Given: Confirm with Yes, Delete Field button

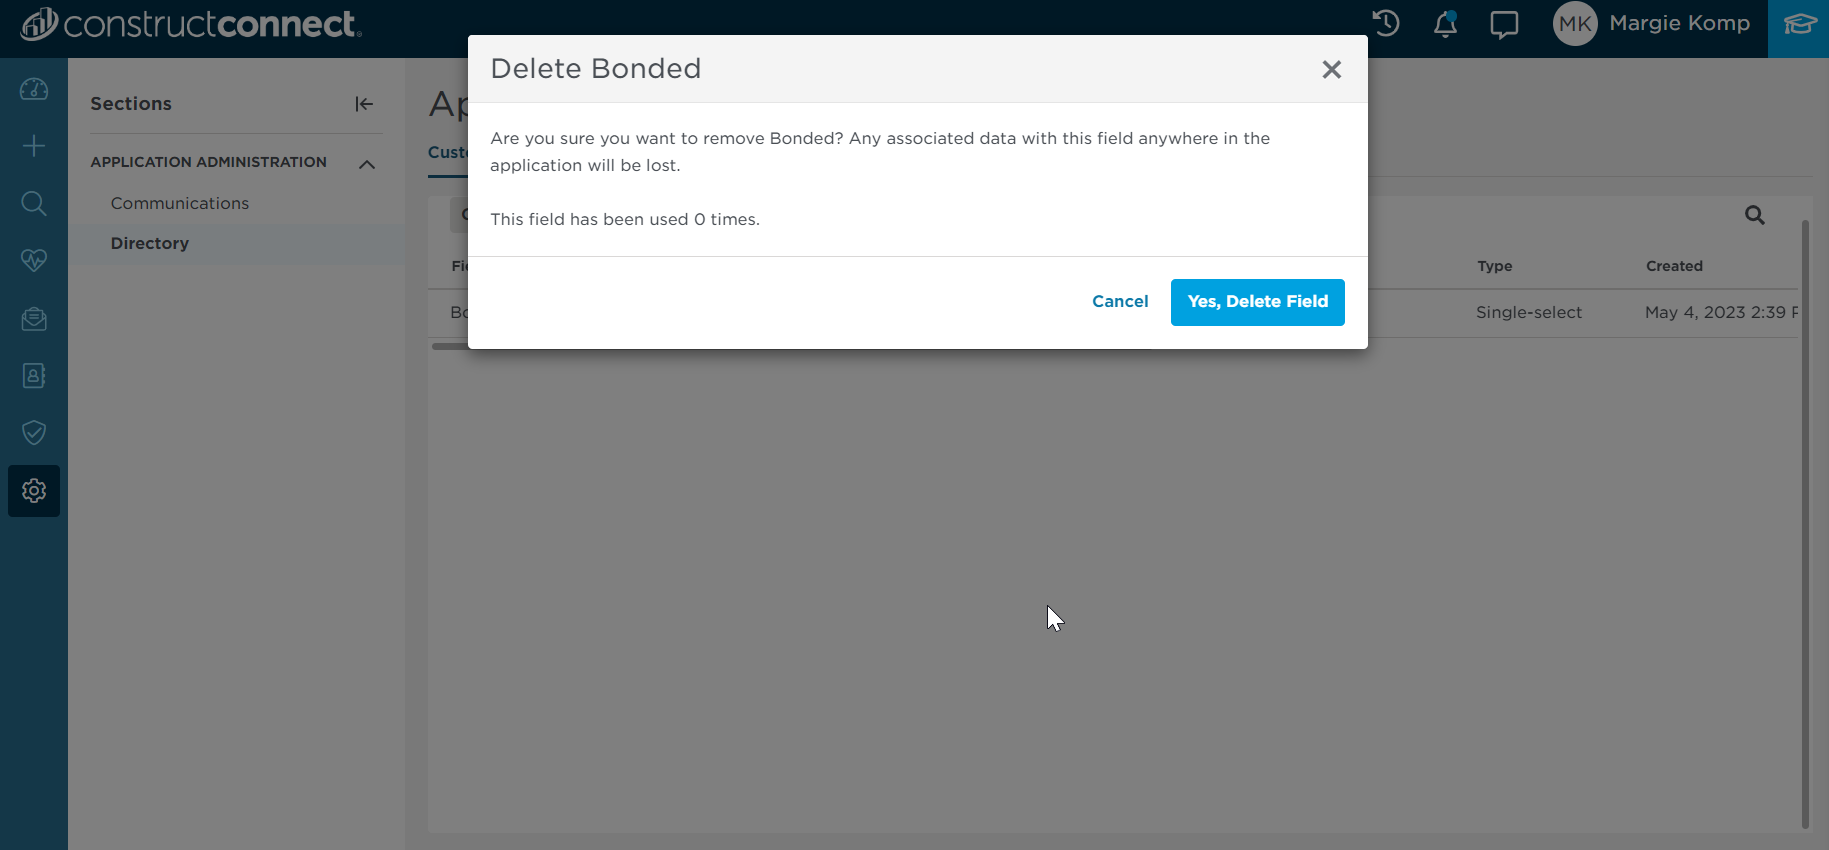Looking at the screenshot, I should pyautogui.click(x=1257, y=301).
